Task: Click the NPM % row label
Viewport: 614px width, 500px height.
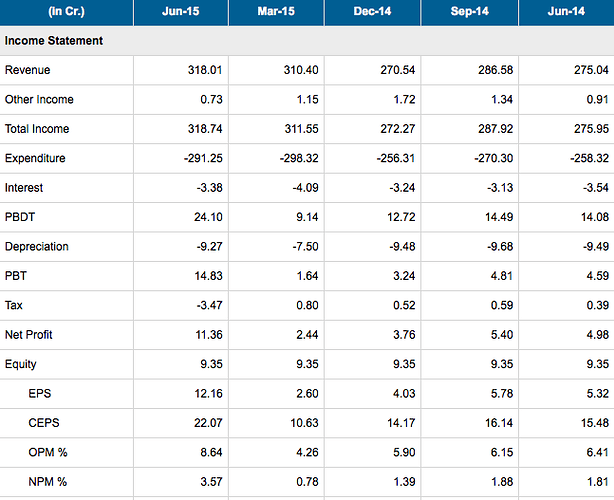Action: pyautogui.click(x=47, y=482)
